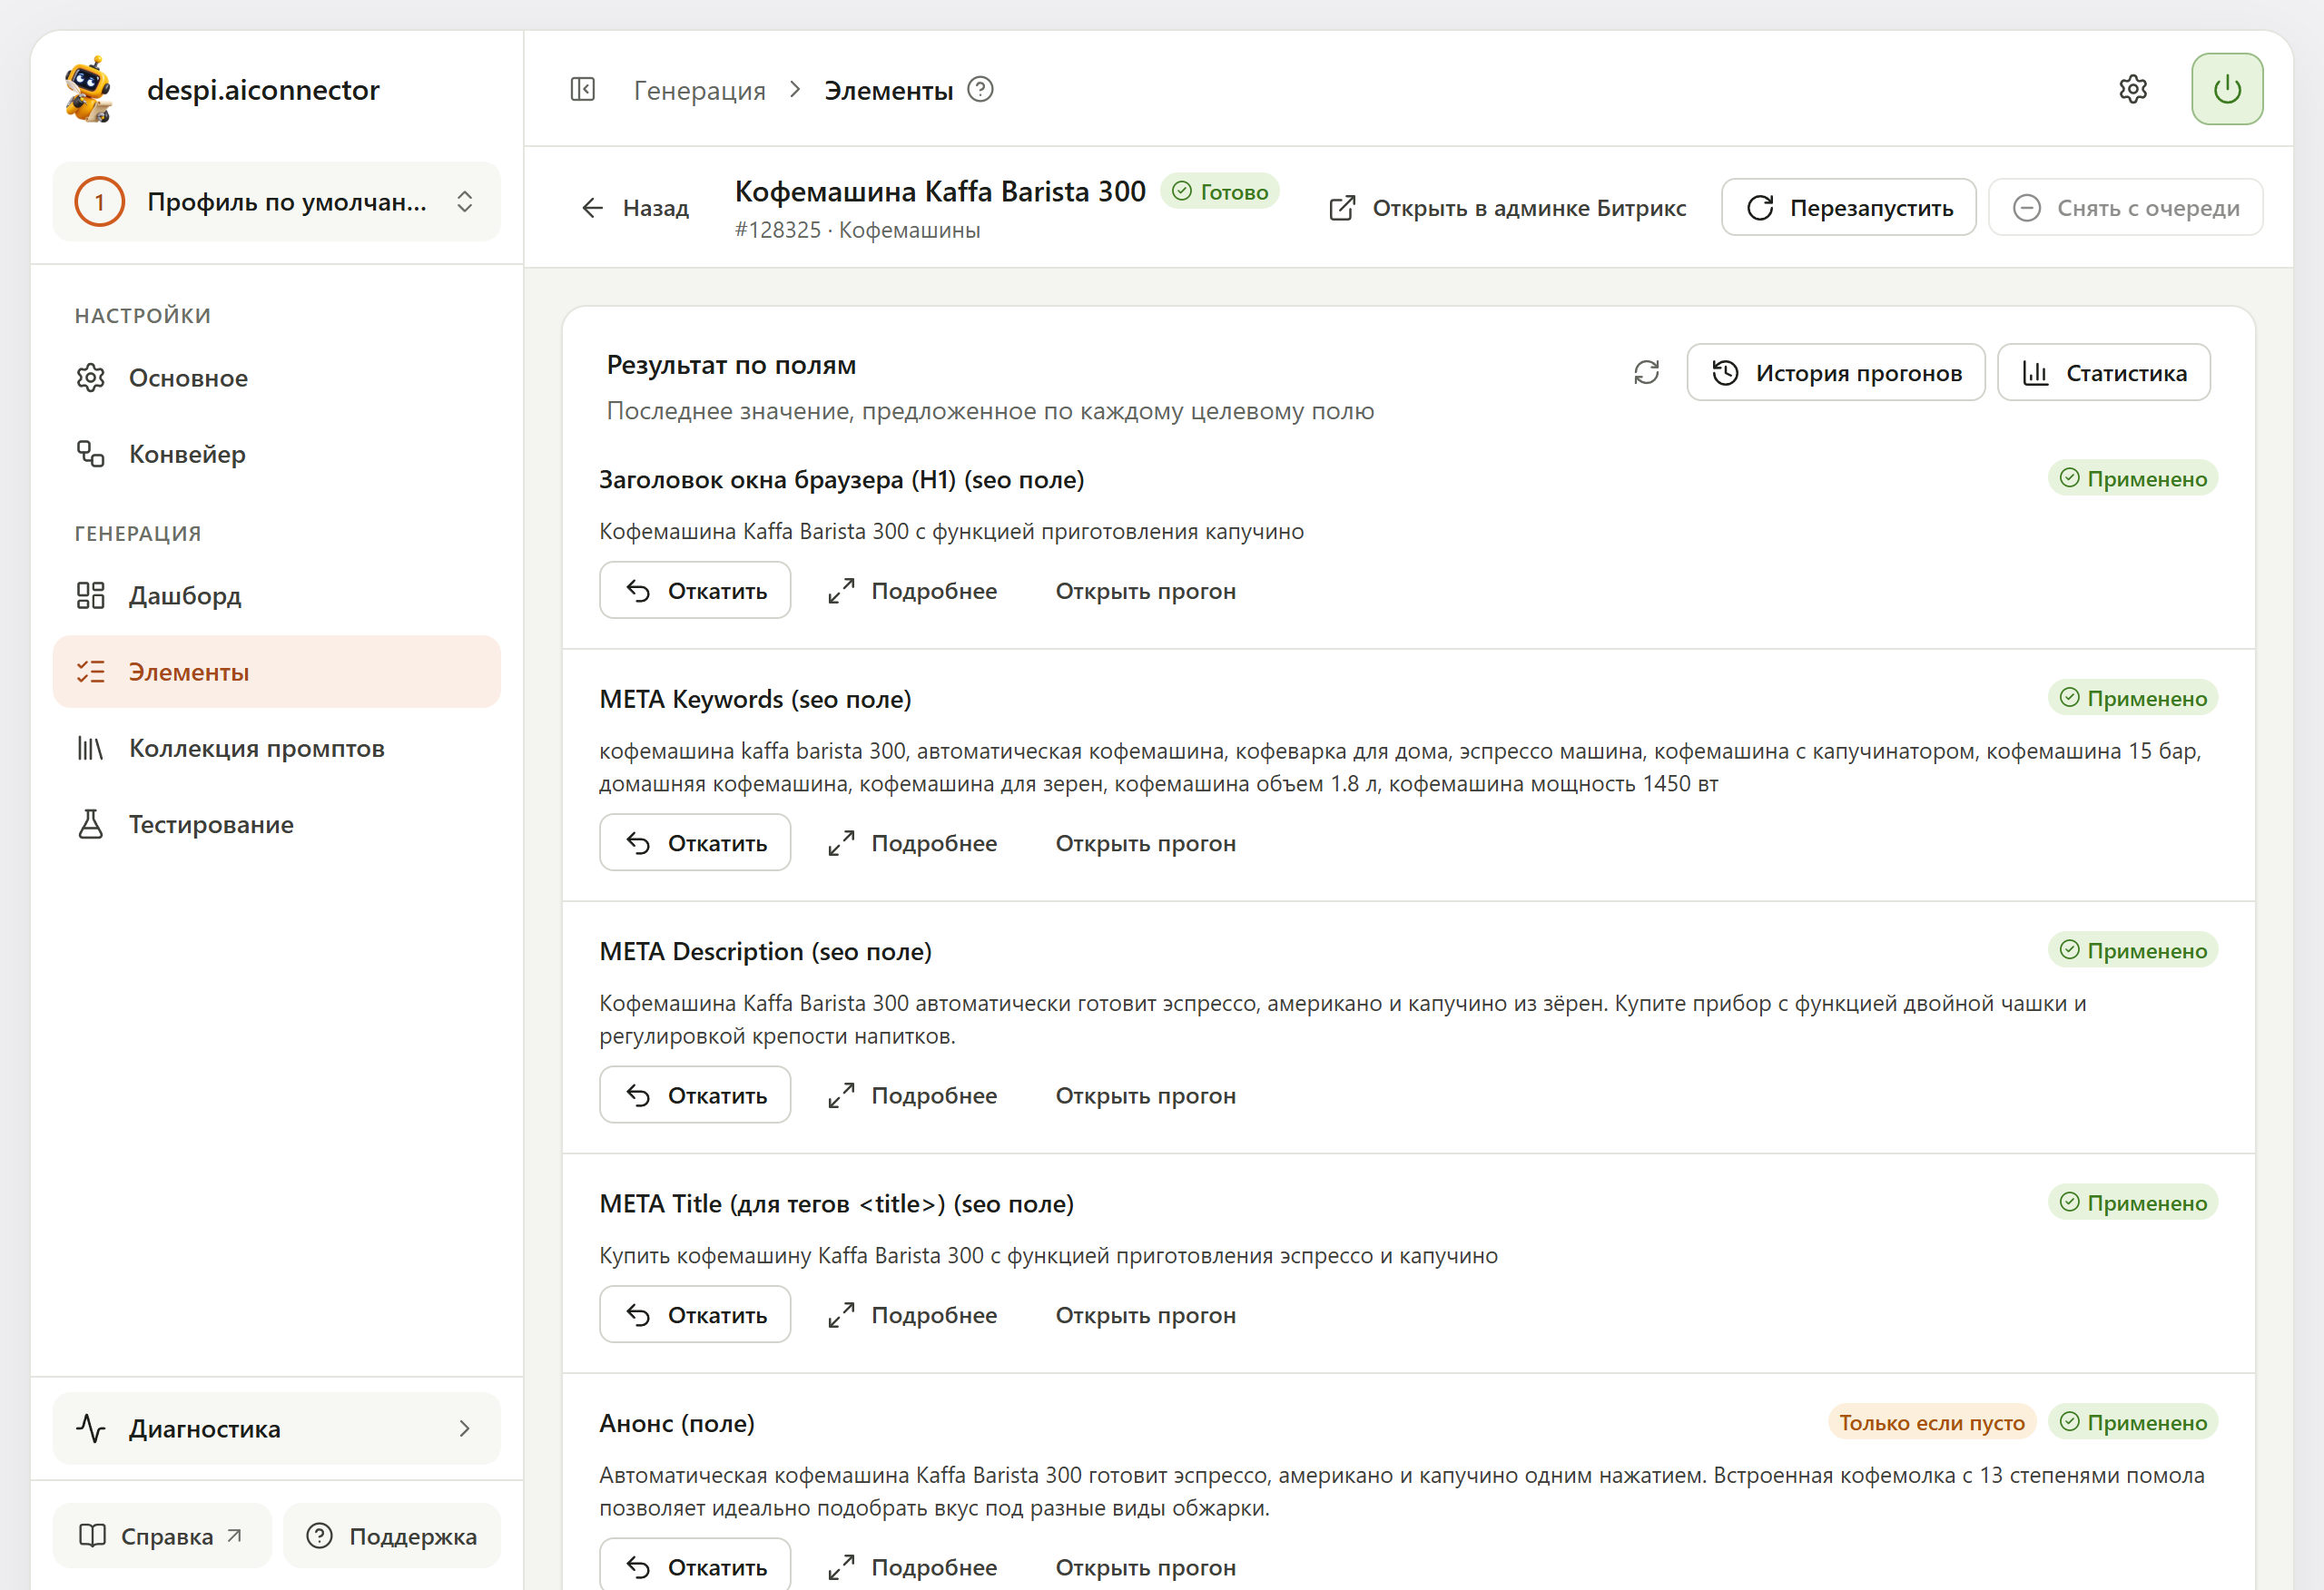Click Откатить for Заголовок окна браузера field
Image resolution: width=2324 pixels, height=1590 pixels.
coord(695,591)
